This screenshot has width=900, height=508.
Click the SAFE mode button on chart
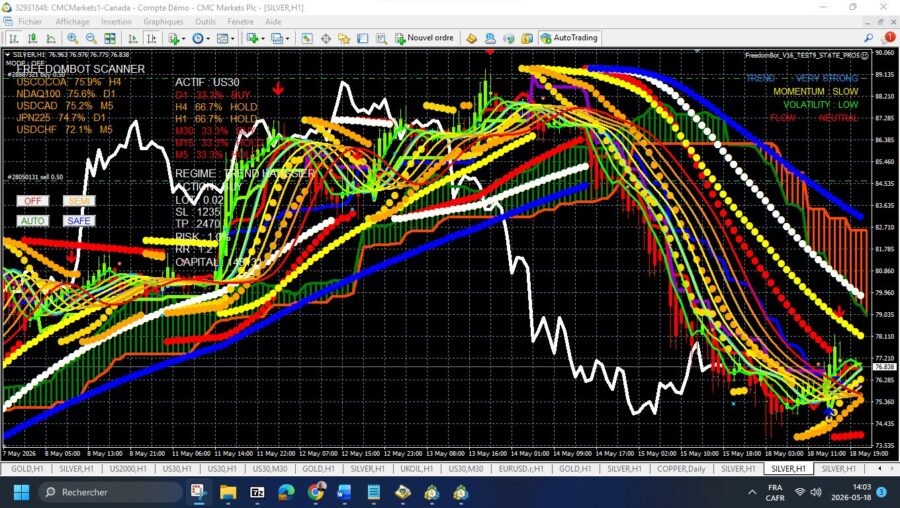point(79,221)
